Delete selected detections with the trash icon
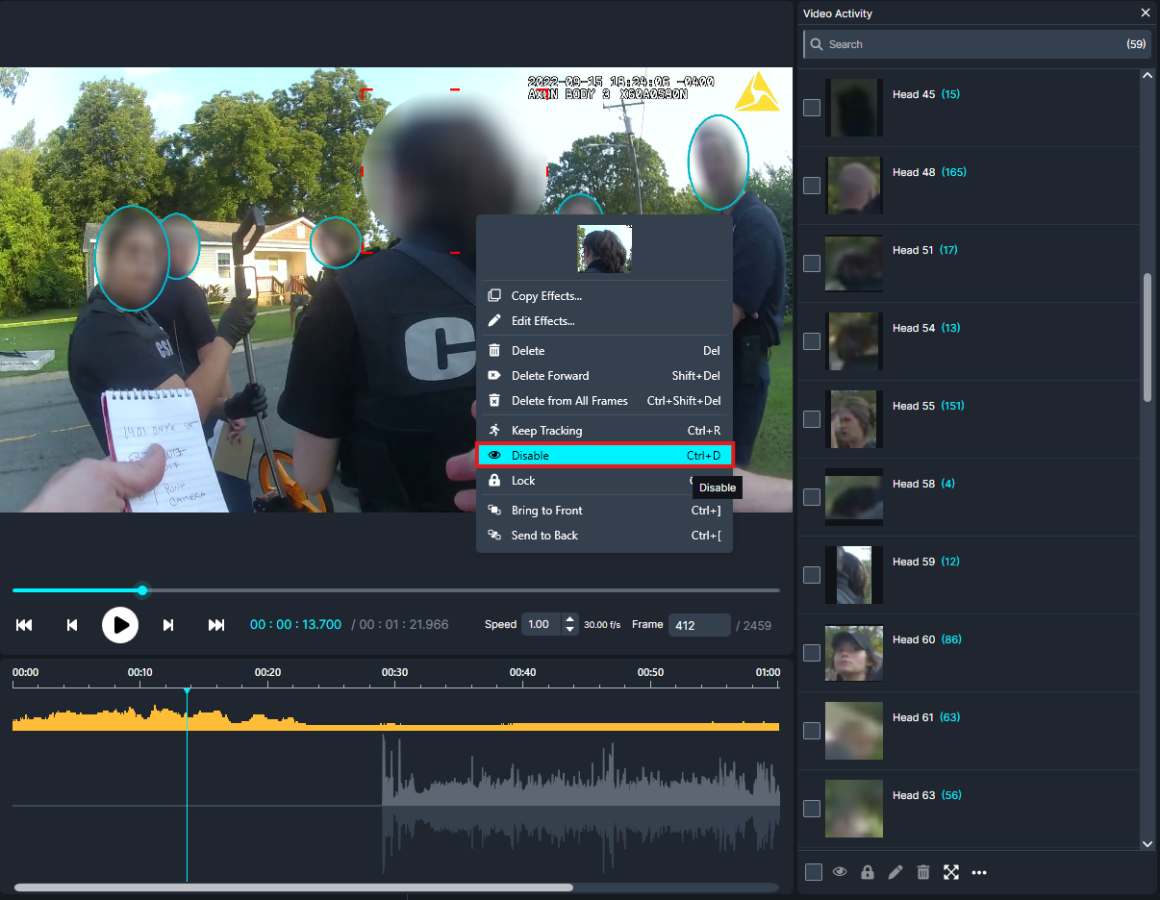 coord(923,872)
